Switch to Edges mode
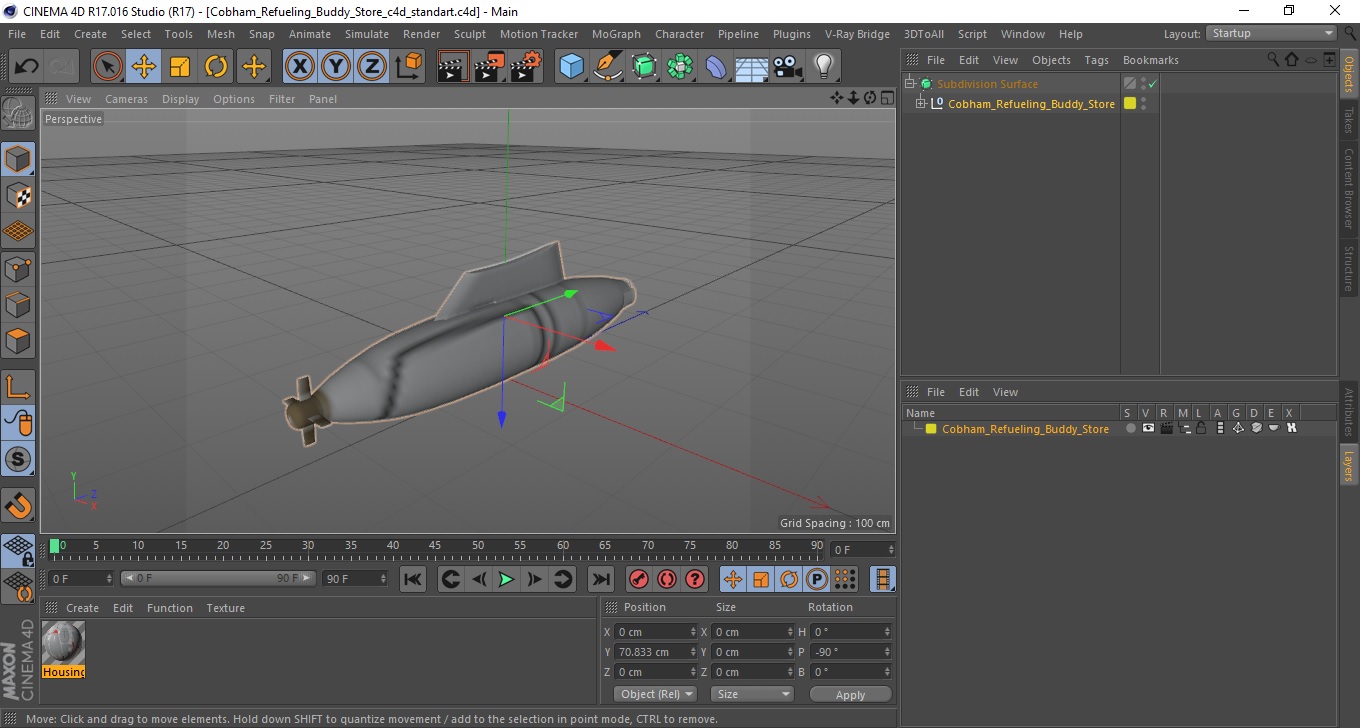1360x728 pixels. pyautogui.click(x=18, y=304)
